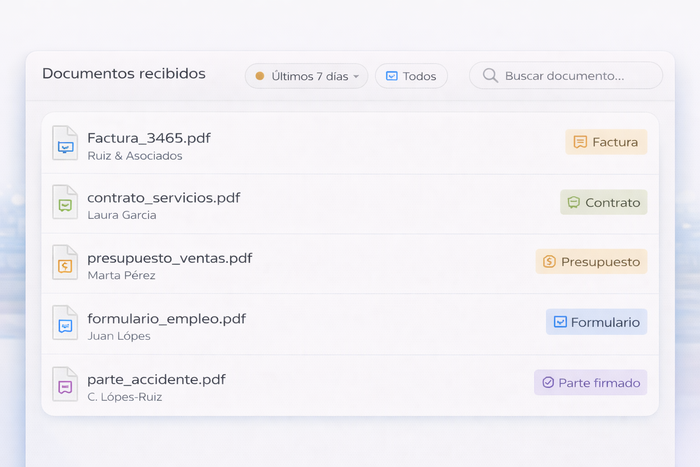Click the blue icon in Formulario tag
Viewport: 700px width, 467px height.
[x=560, y=322]
